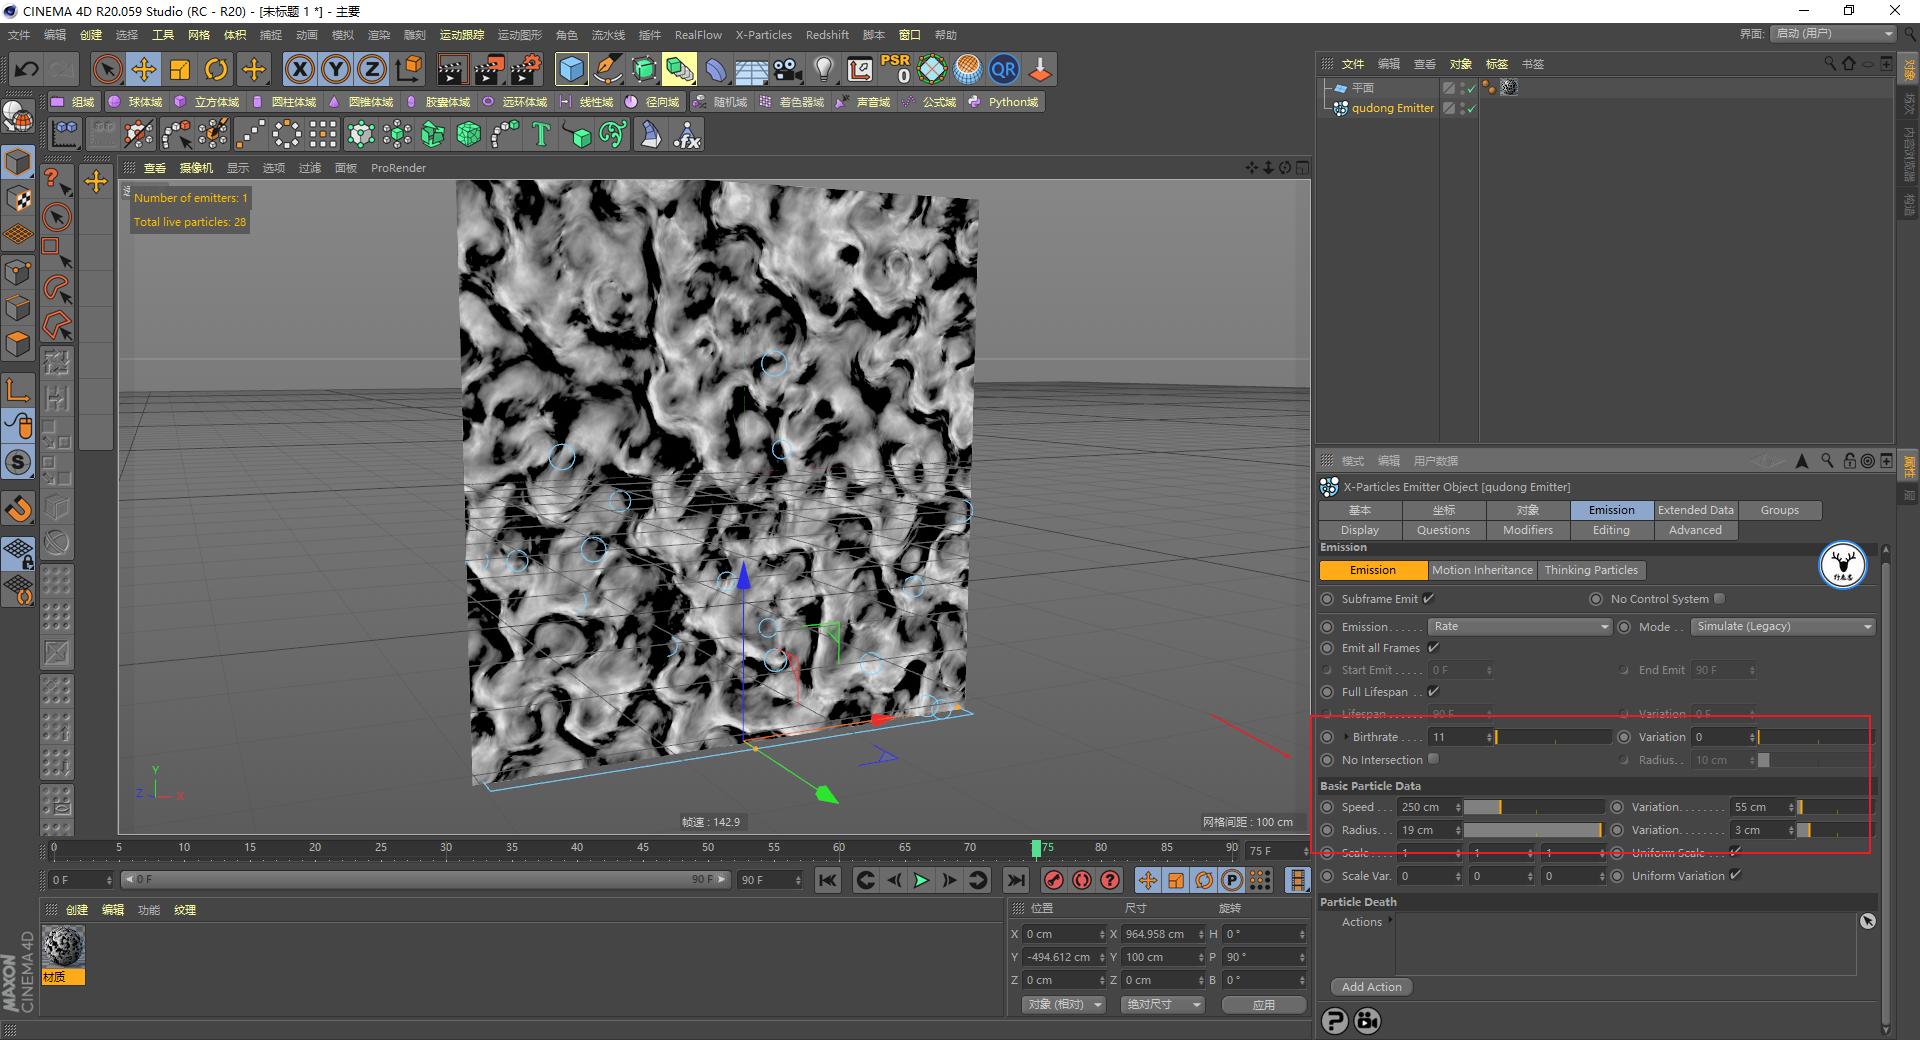Toggle the Subframe Emit checkbox
1920x1040 pixels.
pyautogui.click(x=1430, y=598)
